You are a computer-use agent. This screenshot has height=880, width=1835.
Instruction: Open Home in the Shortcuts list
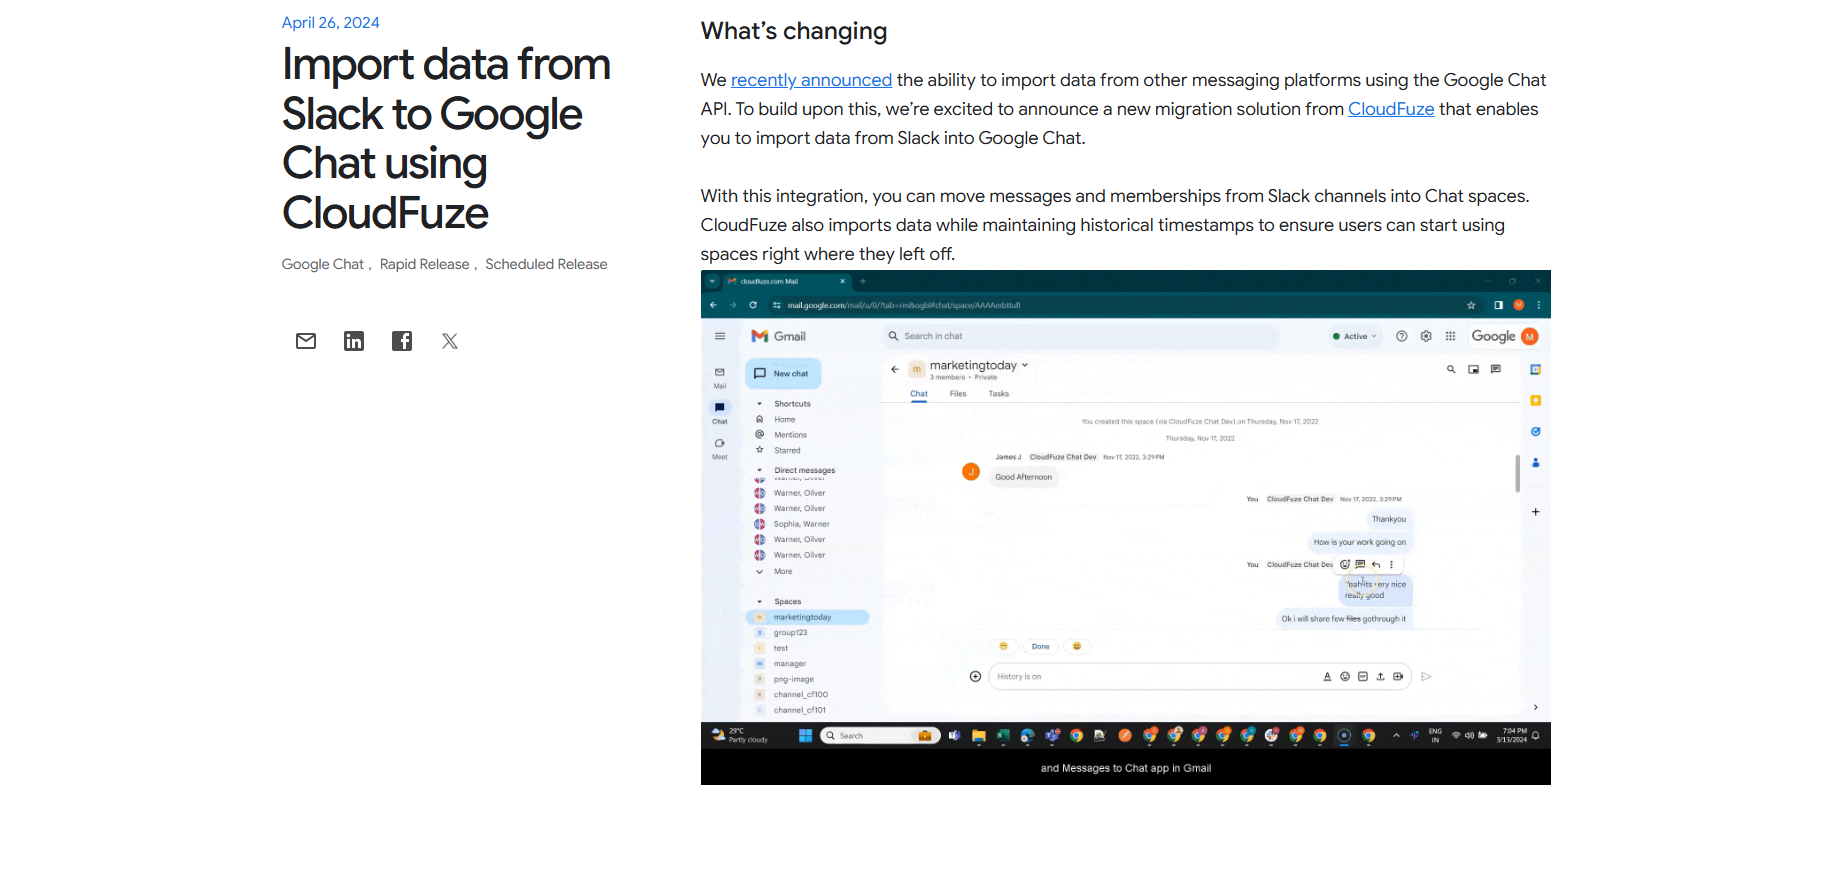[x=785, y=419]
